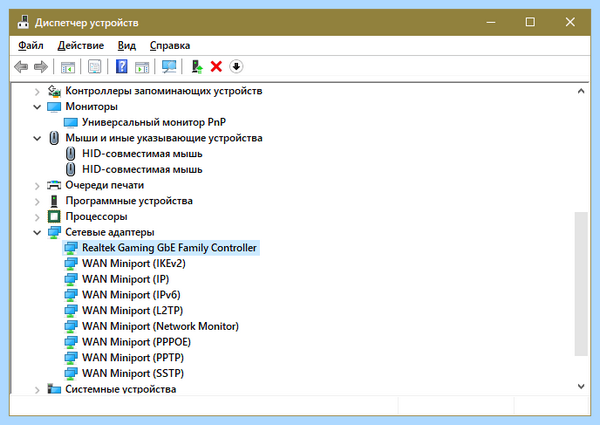The height and width of the screenshot is (425, 600).
Task: Click the Сетевые адаптеры label
Action: (110, 232)
